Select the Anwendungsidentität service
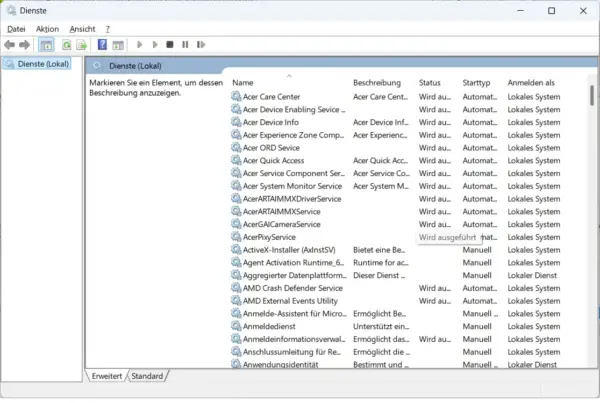 [x=396, y=364]
